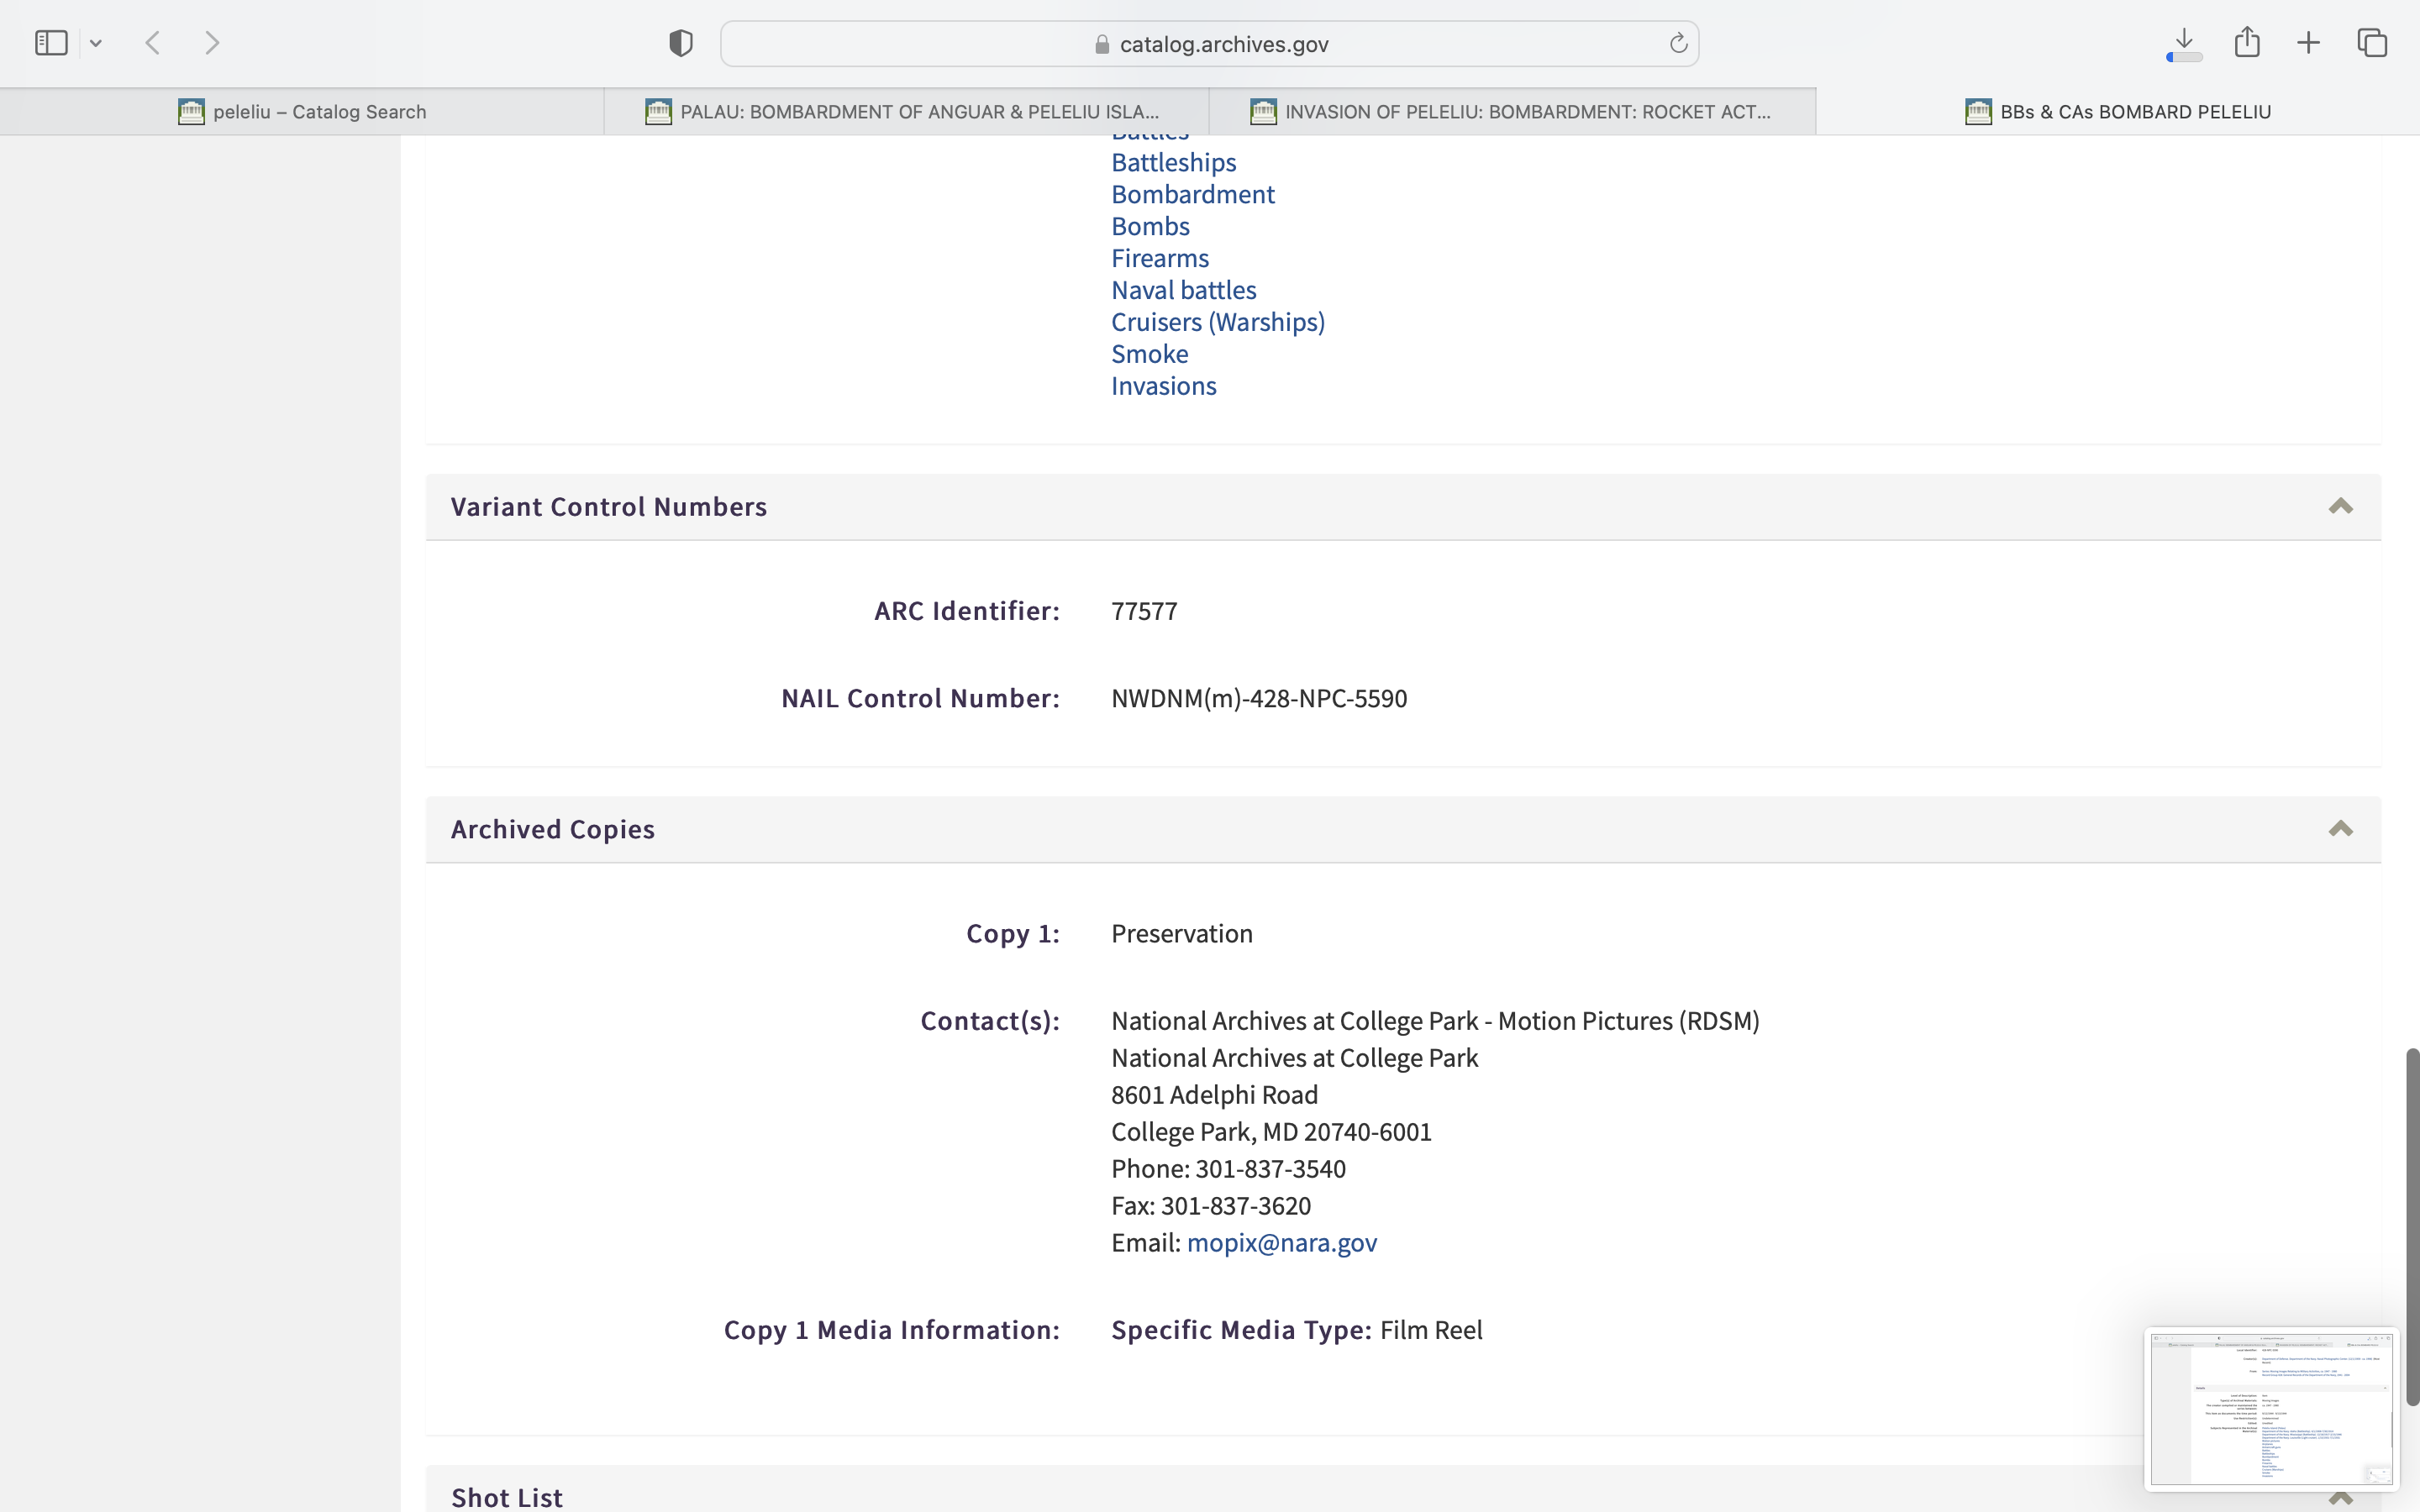Screen dimensions: 2420x1512
Task: Add a new tab with plus icon
Action: (2308, 43)
